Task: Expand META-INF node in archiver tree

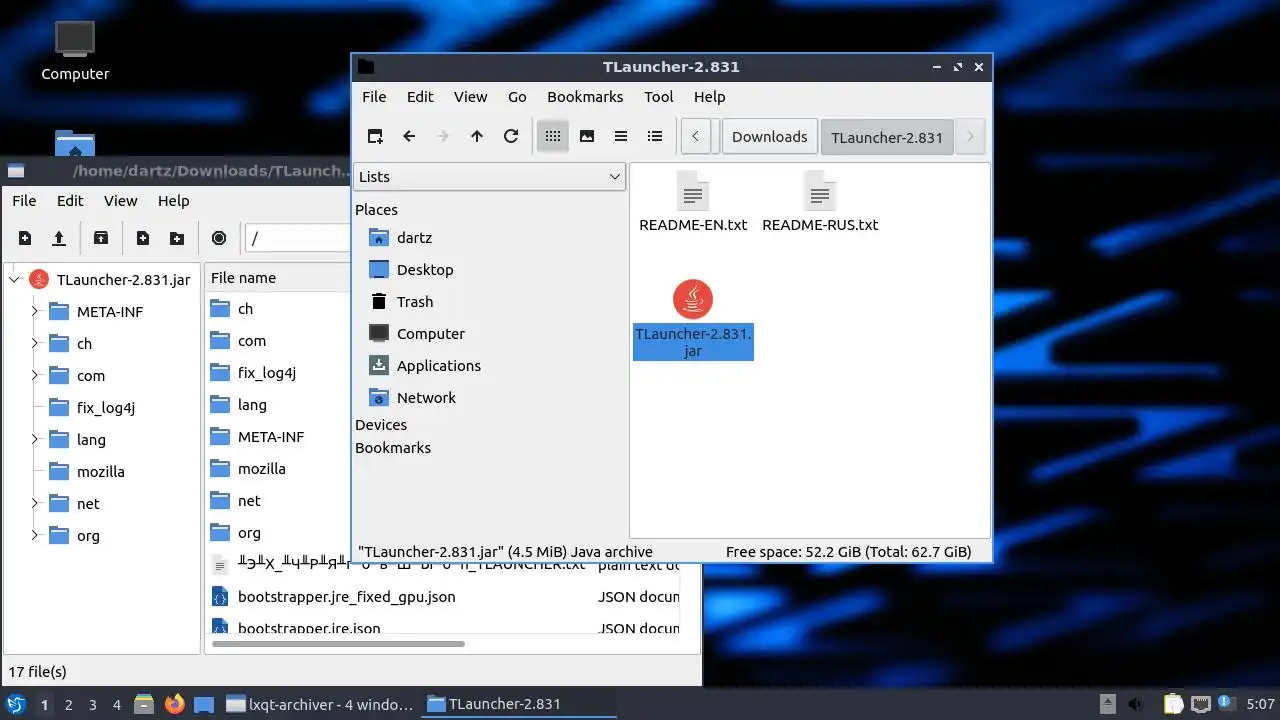Action: [x=34, y=312]
